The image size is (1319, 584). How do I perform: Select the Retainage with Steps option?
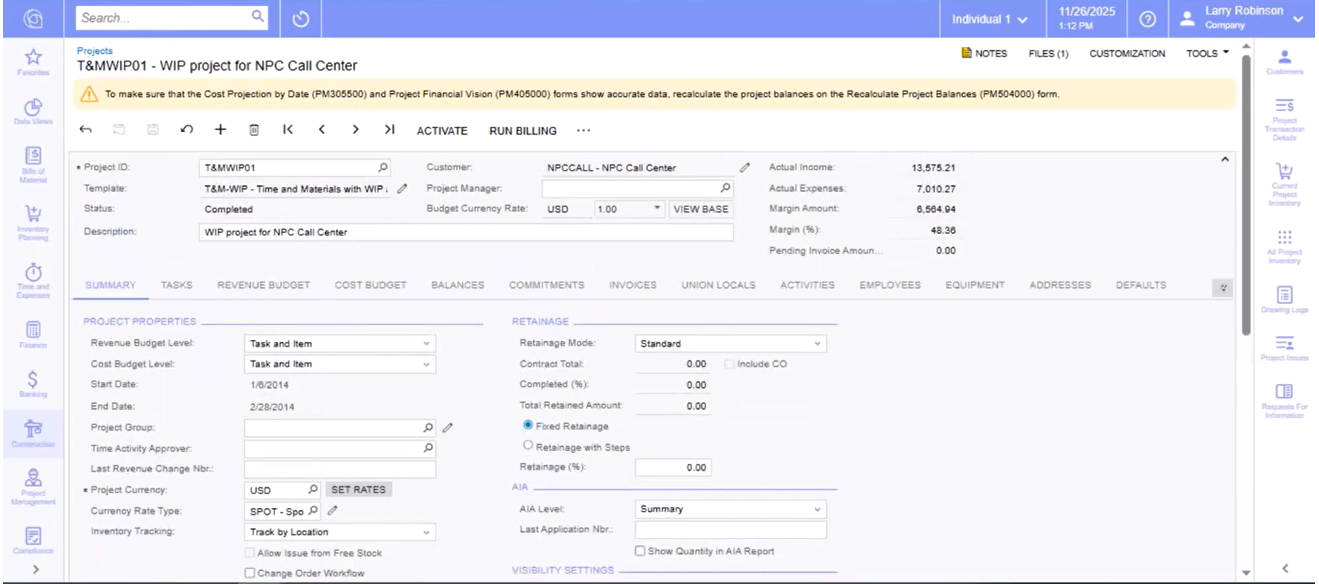[x=529, y=447]
